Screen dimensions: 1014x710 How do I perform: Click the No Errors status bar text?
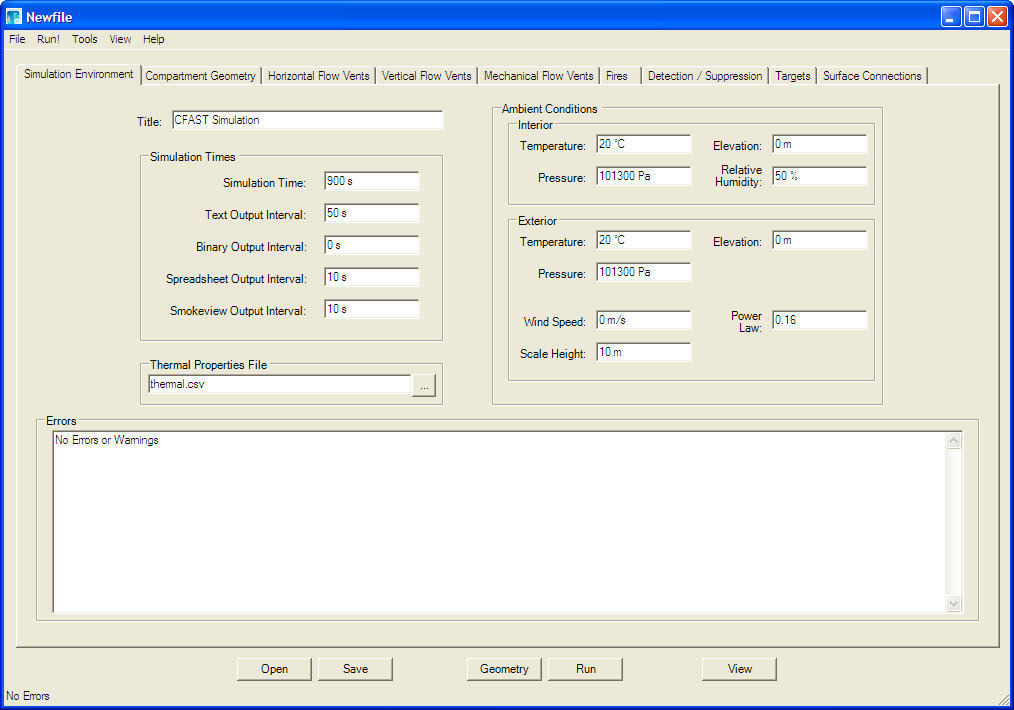click(x=28, y=696)
